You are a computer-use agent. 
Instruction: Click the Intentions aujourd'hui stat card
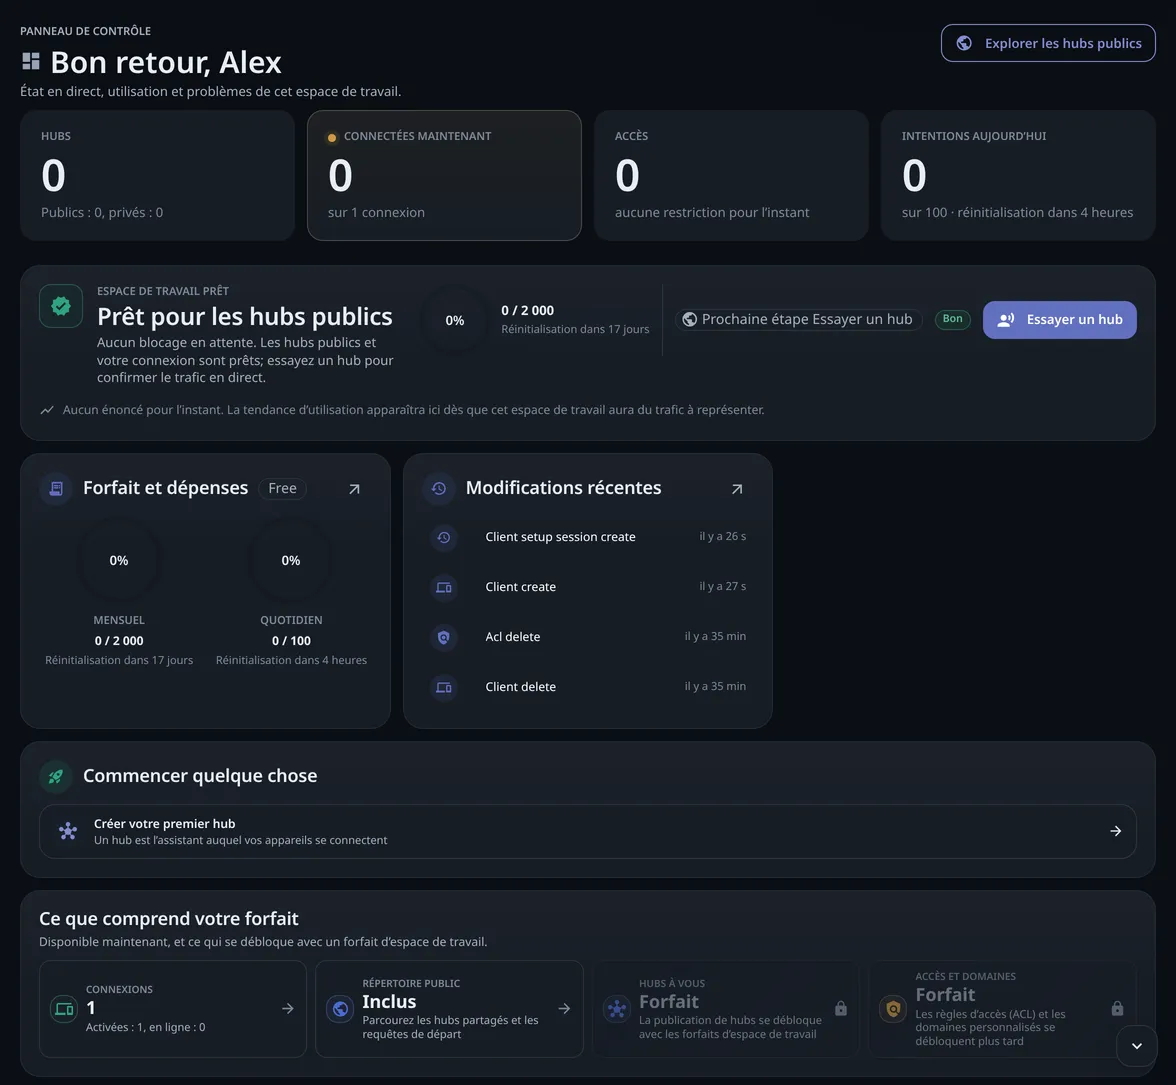pyautogui.click(x=1018, y=175)
